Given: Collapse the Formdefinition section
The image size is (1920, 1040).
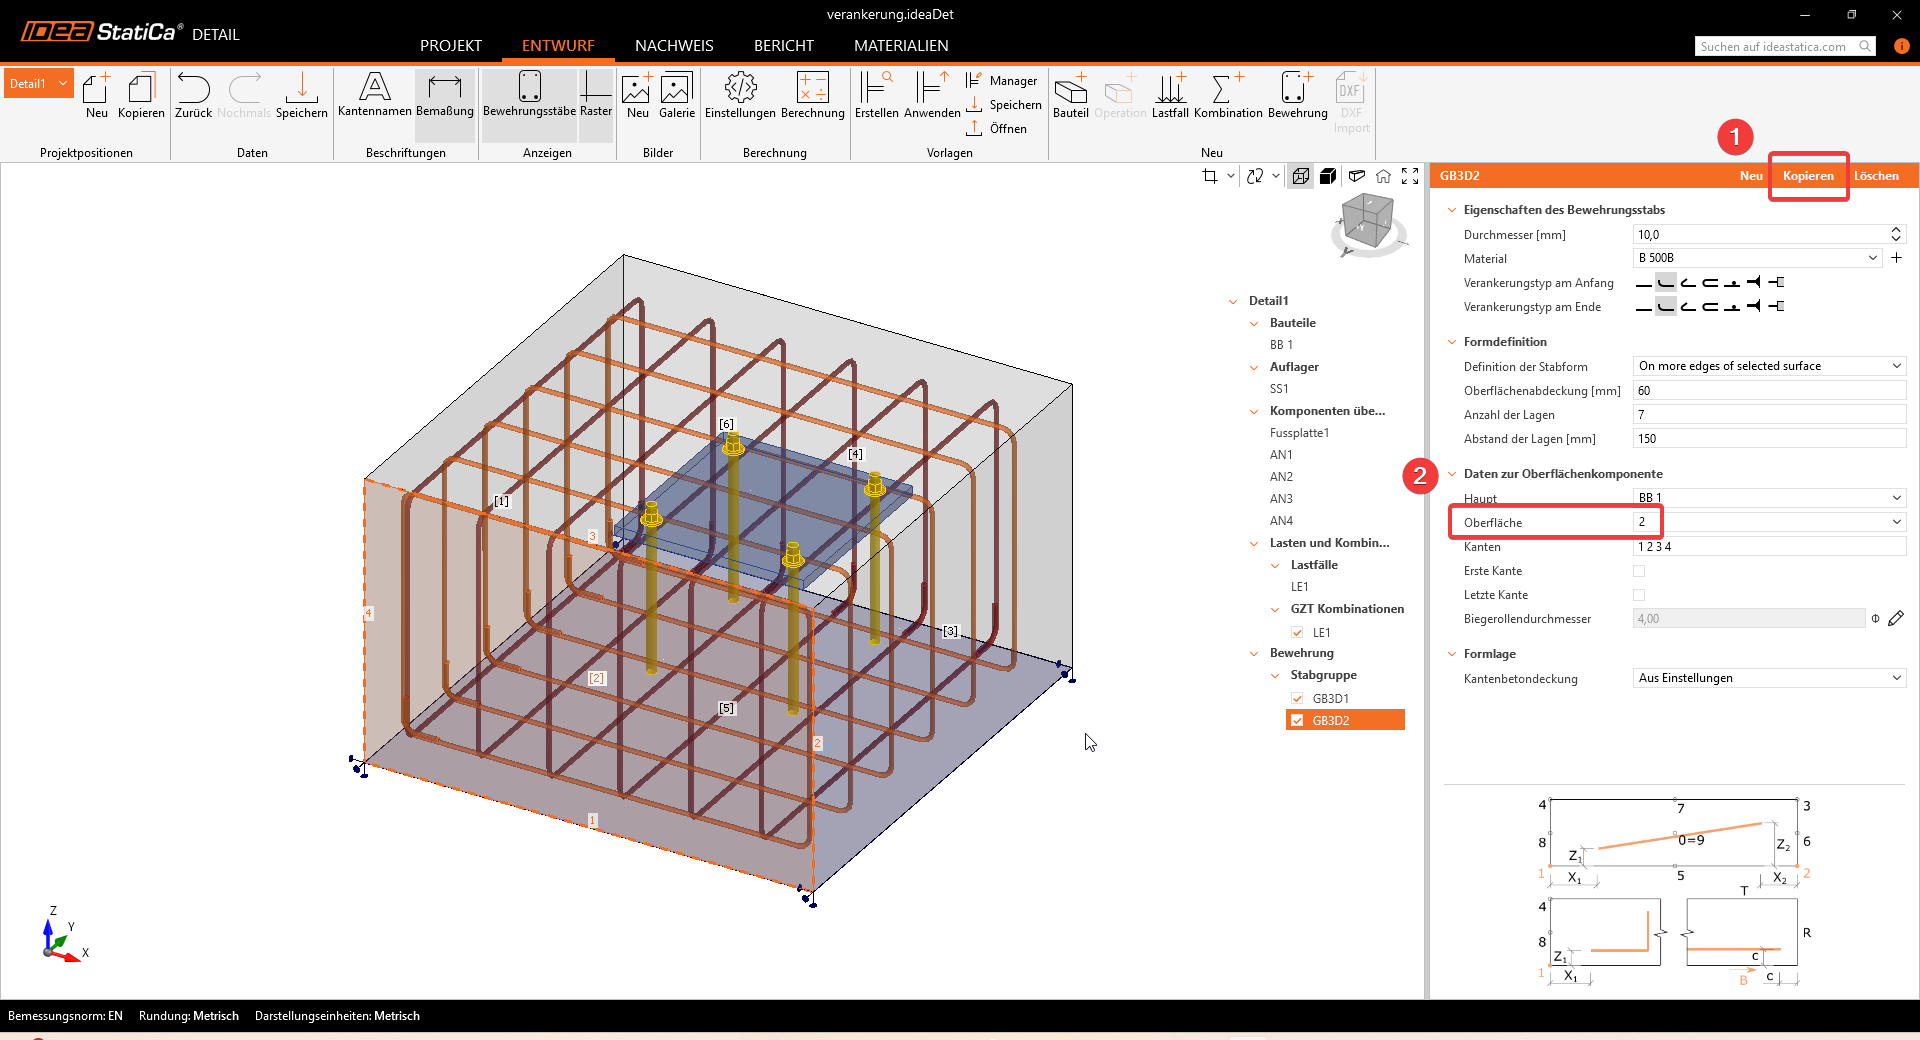Looking at the screenshot, I should pos(1452,342).
